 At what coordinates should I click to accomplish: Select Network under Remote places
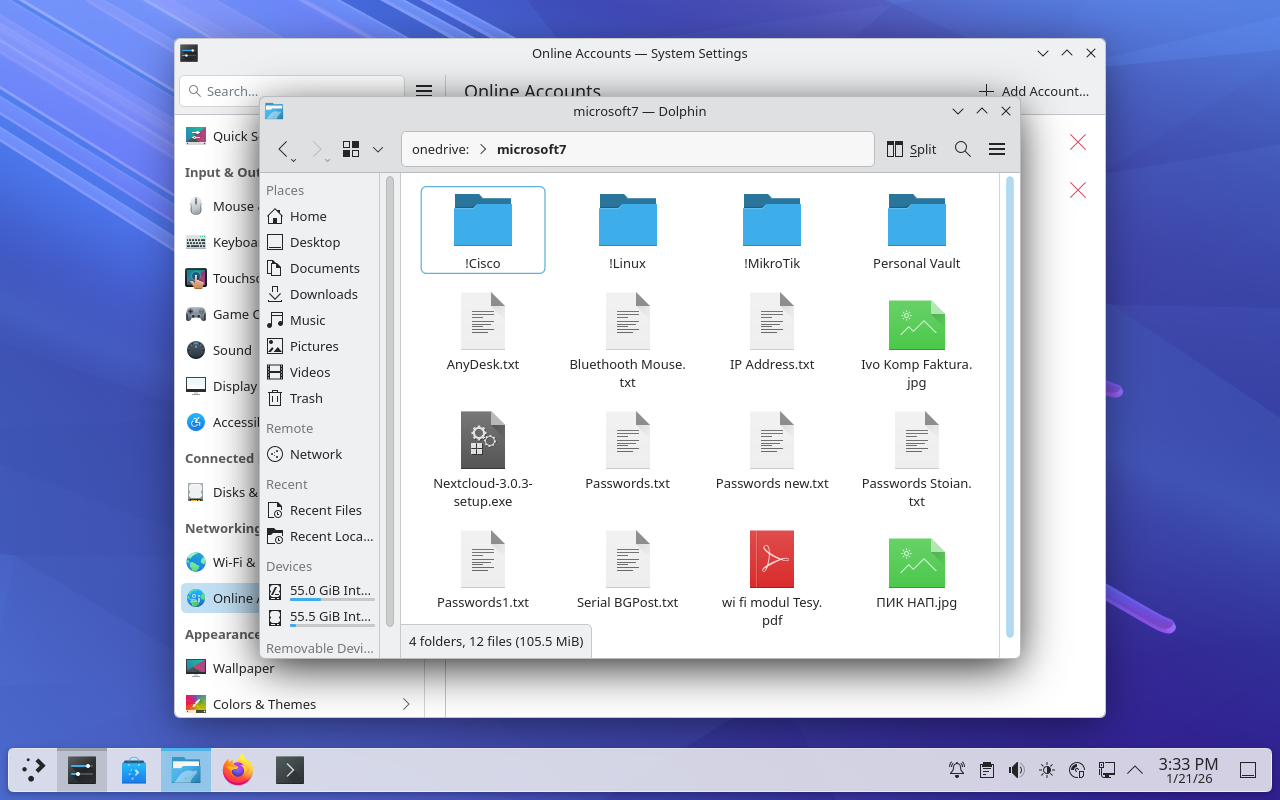coord(315,454)
